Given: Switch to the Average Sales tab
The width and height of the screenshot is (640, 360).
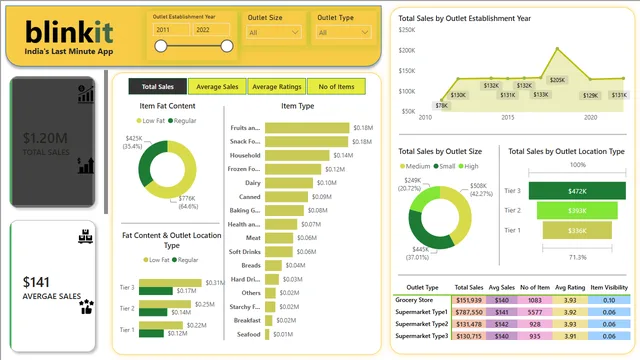Looking at the screenshot, I should [217, 87].
